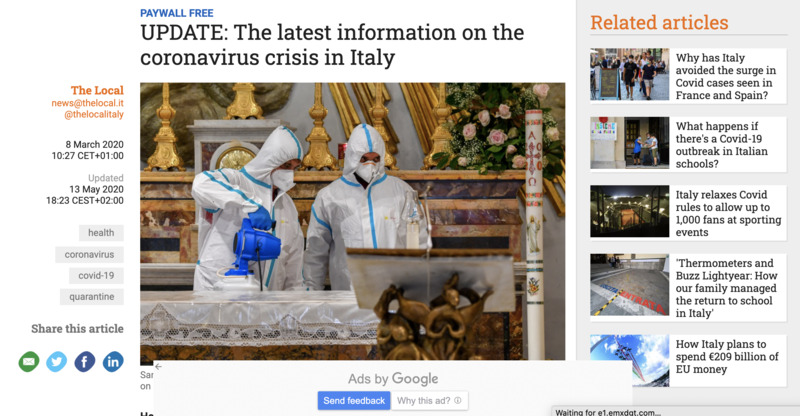Viewport: 800px width, 416px height.
Task: Open article about Italy avoiding Covid surge
Action: tap(726, 77)
